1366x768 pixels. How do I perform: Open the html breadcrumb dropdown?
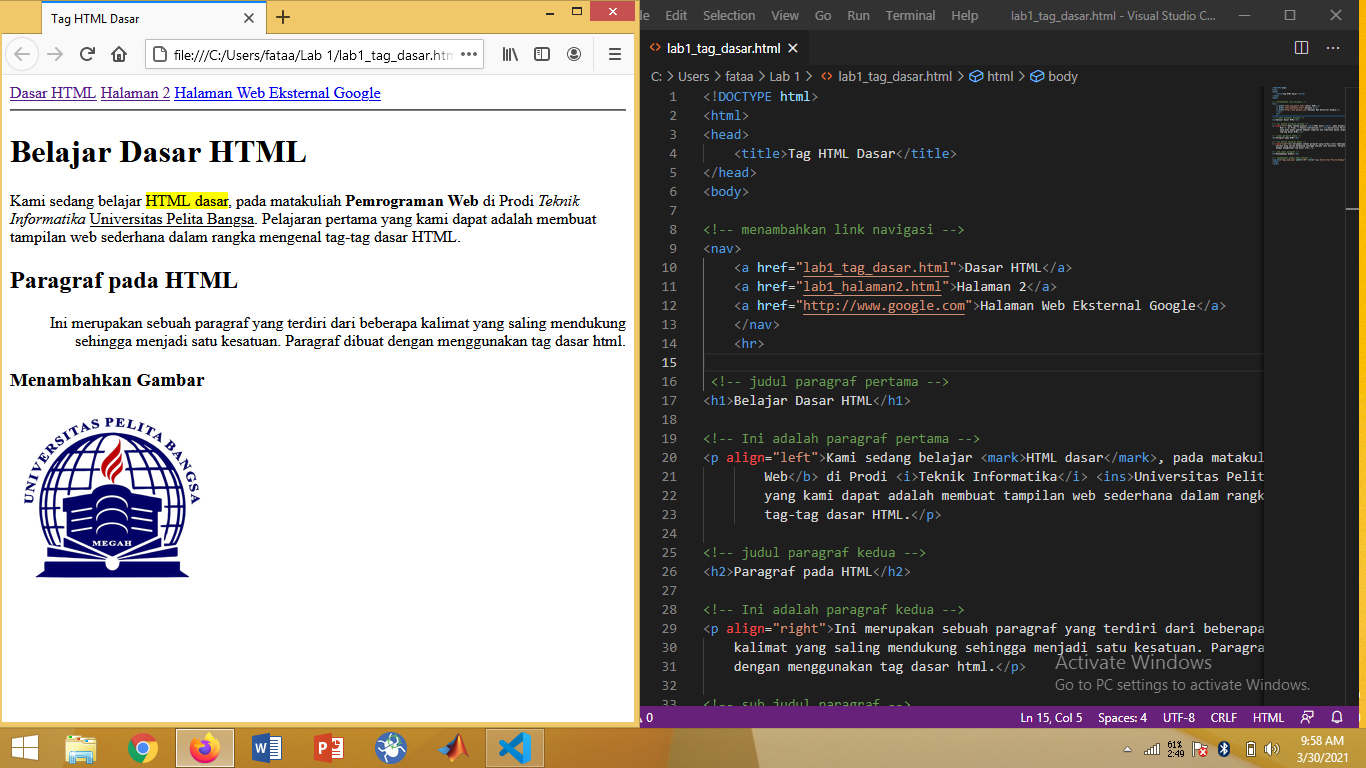(x=999, y=76)
